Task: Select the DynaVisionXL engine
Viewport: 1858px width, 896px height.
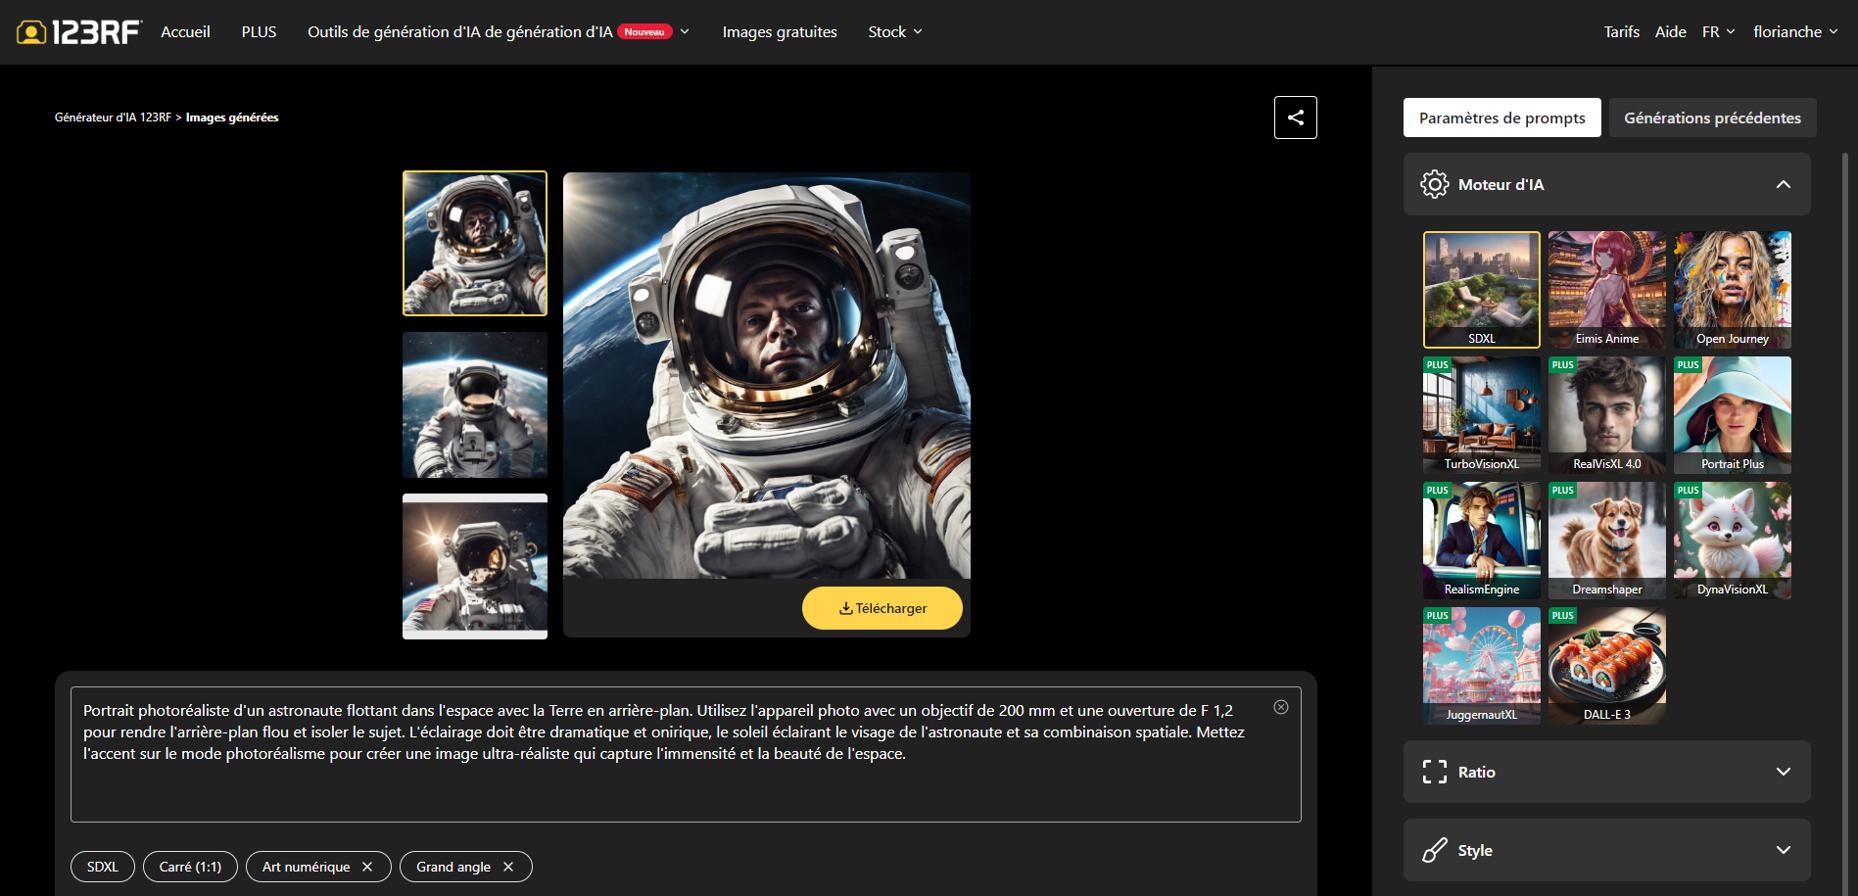Action: pos(1733,540)
